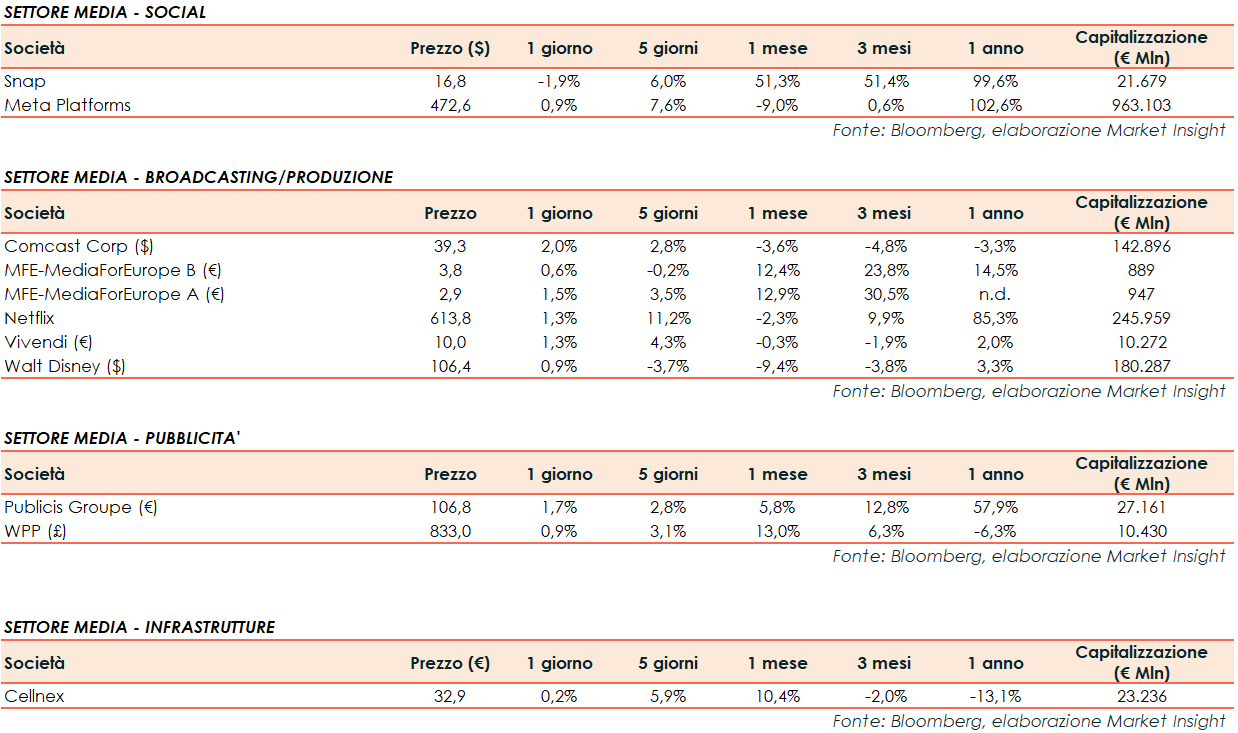The width and height of the screenshot is (1238, 733).
Task: Click the SETTORE MEDIA - SOCIAL heading
Action: (x=105, y=12)
